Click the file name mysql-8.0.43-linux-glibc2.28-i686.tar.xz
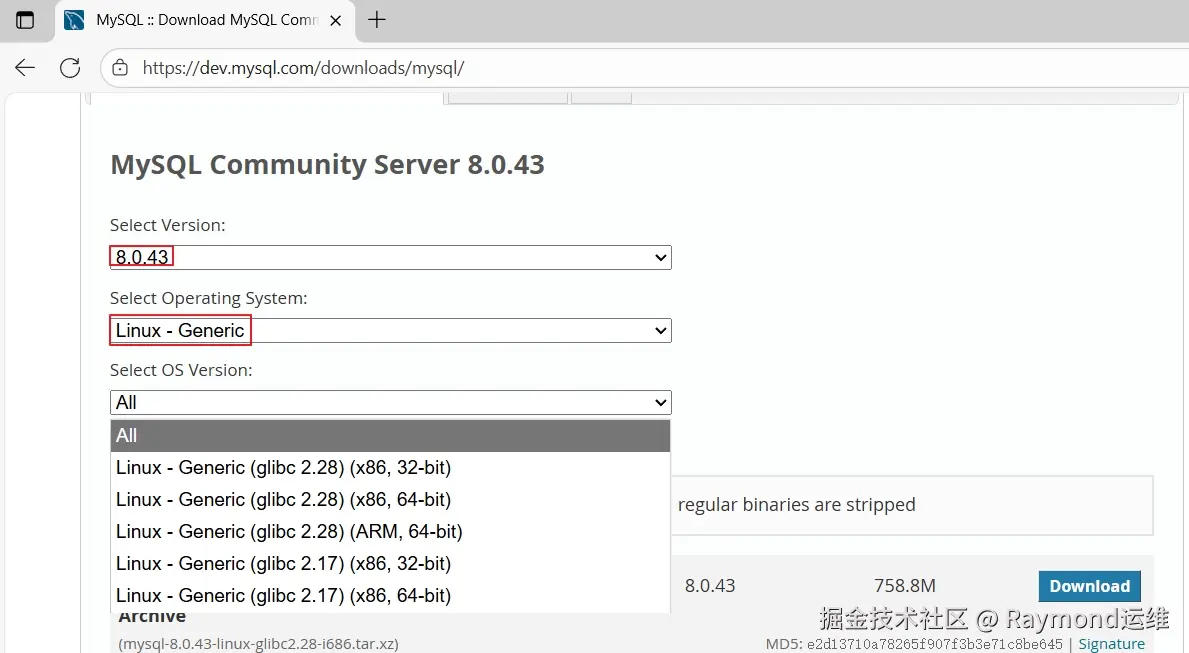The height and width of the screenshot is (653, 1189). 259,644
